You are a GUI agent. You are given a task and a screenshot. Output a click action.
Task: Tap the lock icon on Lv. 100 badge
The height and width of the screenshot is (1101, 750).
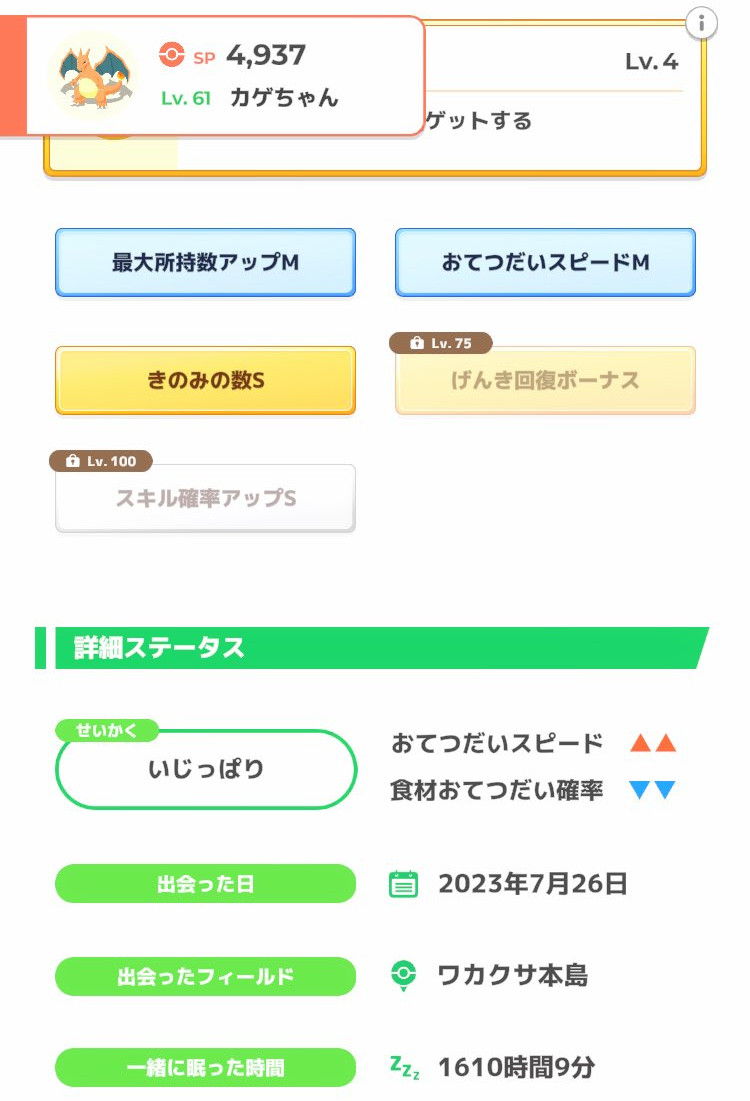click(x=72, y=462)
